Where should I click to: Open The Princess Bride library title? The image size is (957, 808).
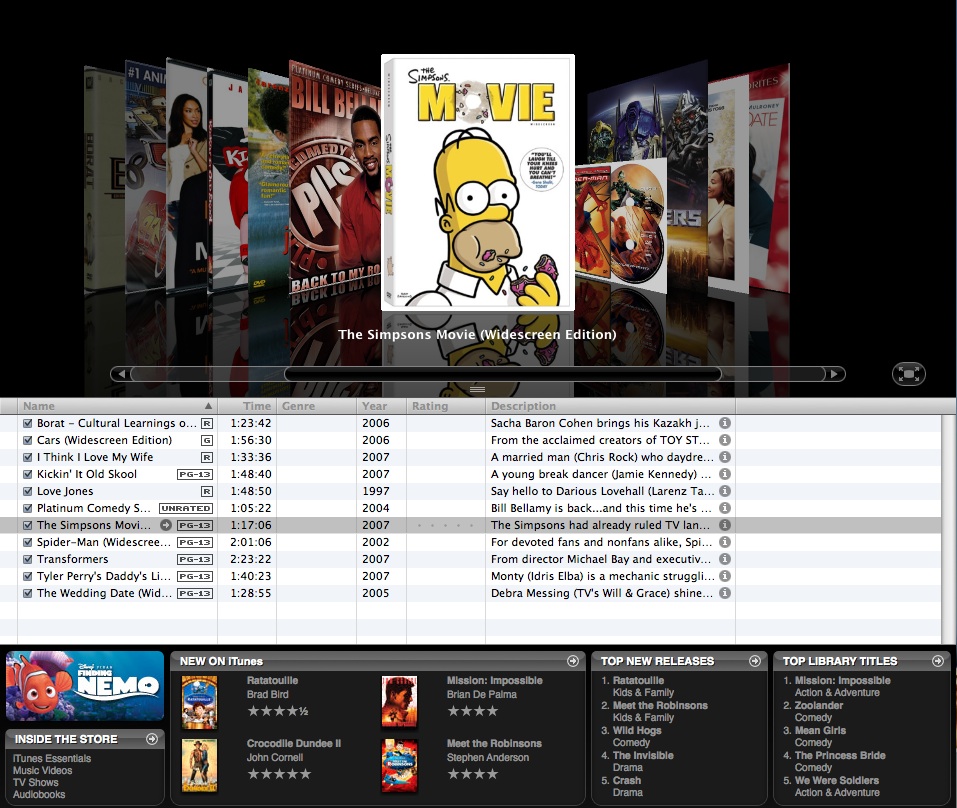(840, 755)
